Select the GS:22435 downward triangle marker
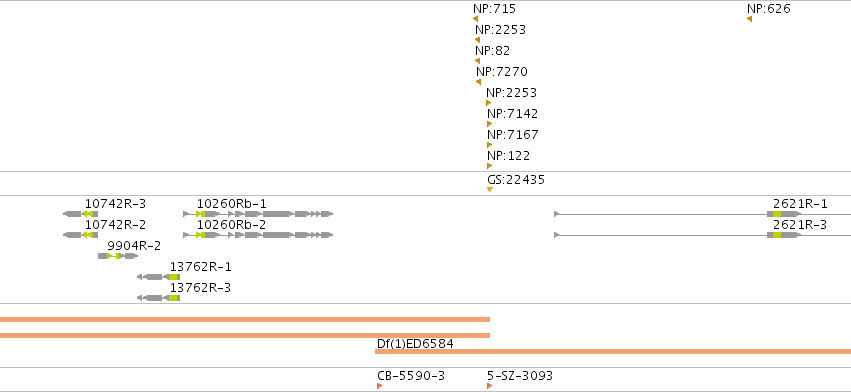 pyautogui.click(x=490, y=189)
